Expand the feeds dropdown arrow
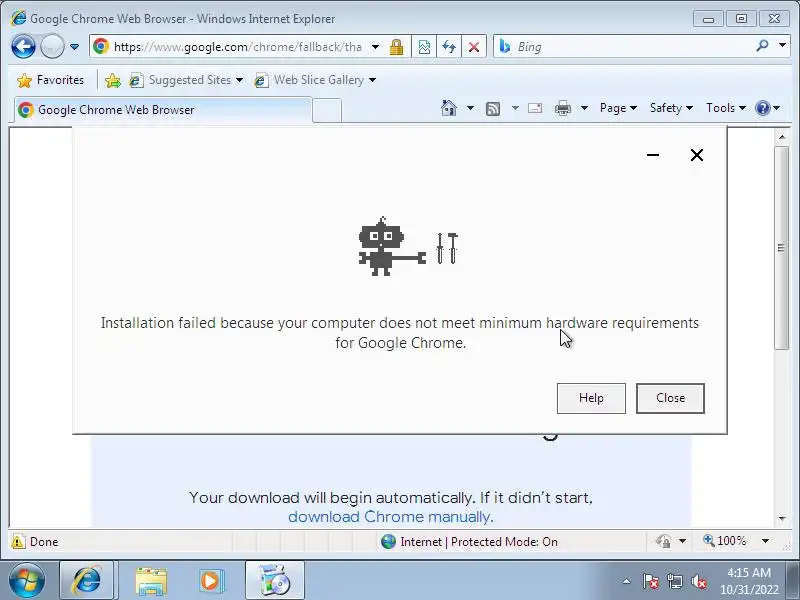 click(515, 108)
